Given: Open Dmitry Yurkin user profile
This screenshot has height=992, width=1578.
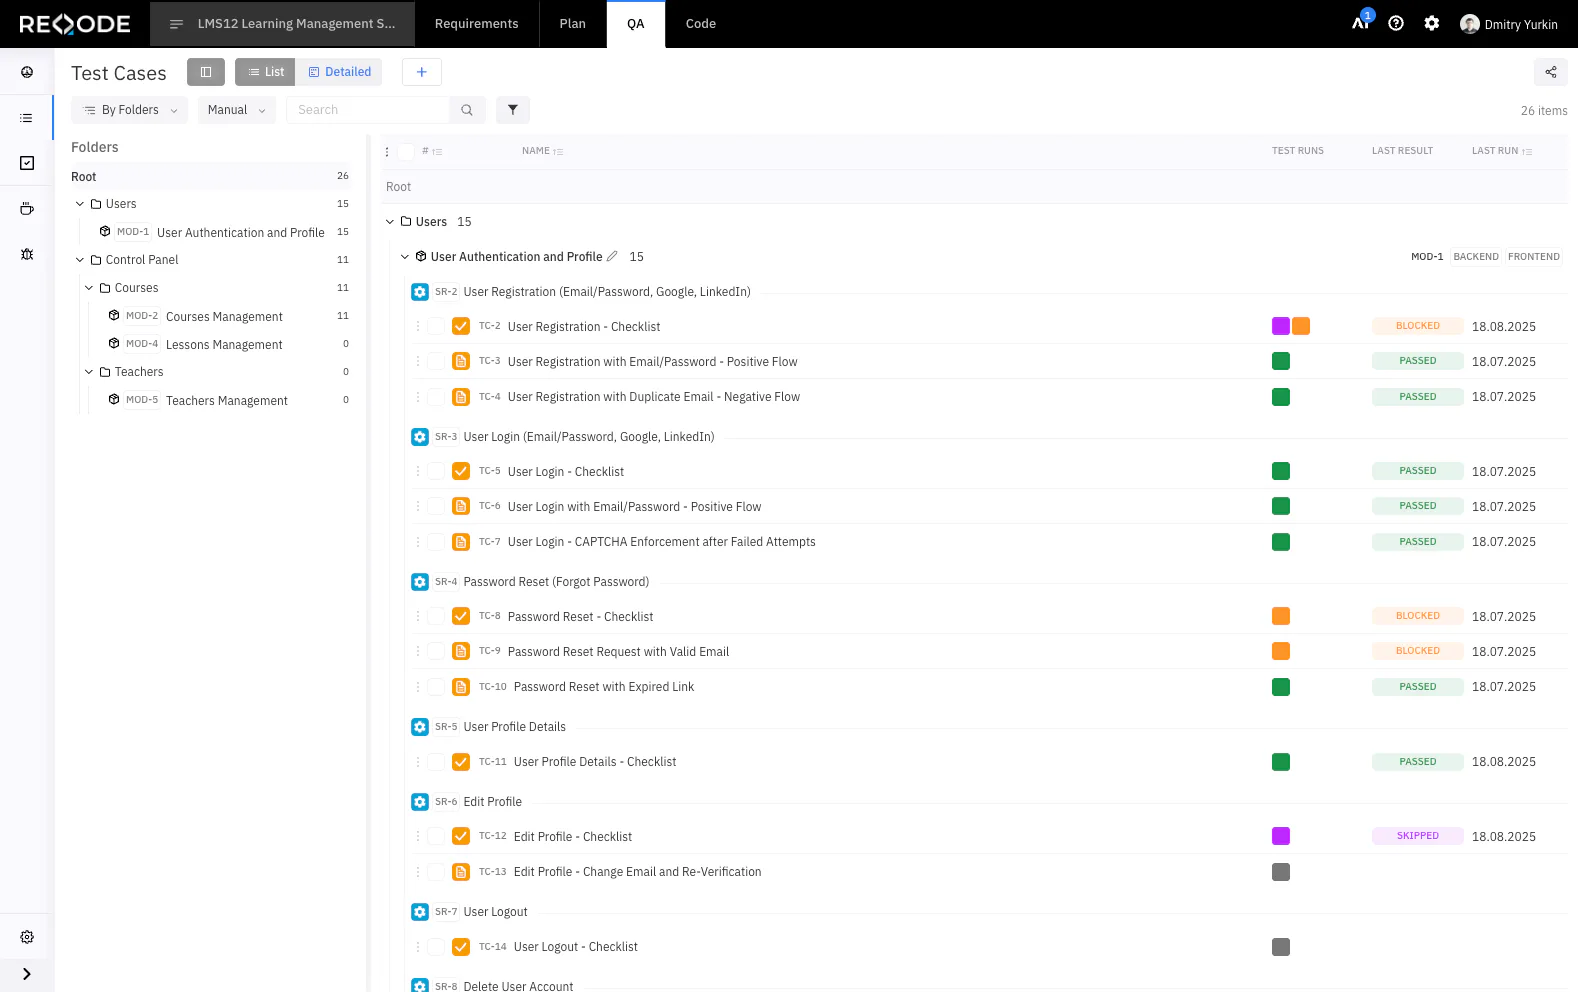Looking at the screenshot, I should [x=1509, y=24].
